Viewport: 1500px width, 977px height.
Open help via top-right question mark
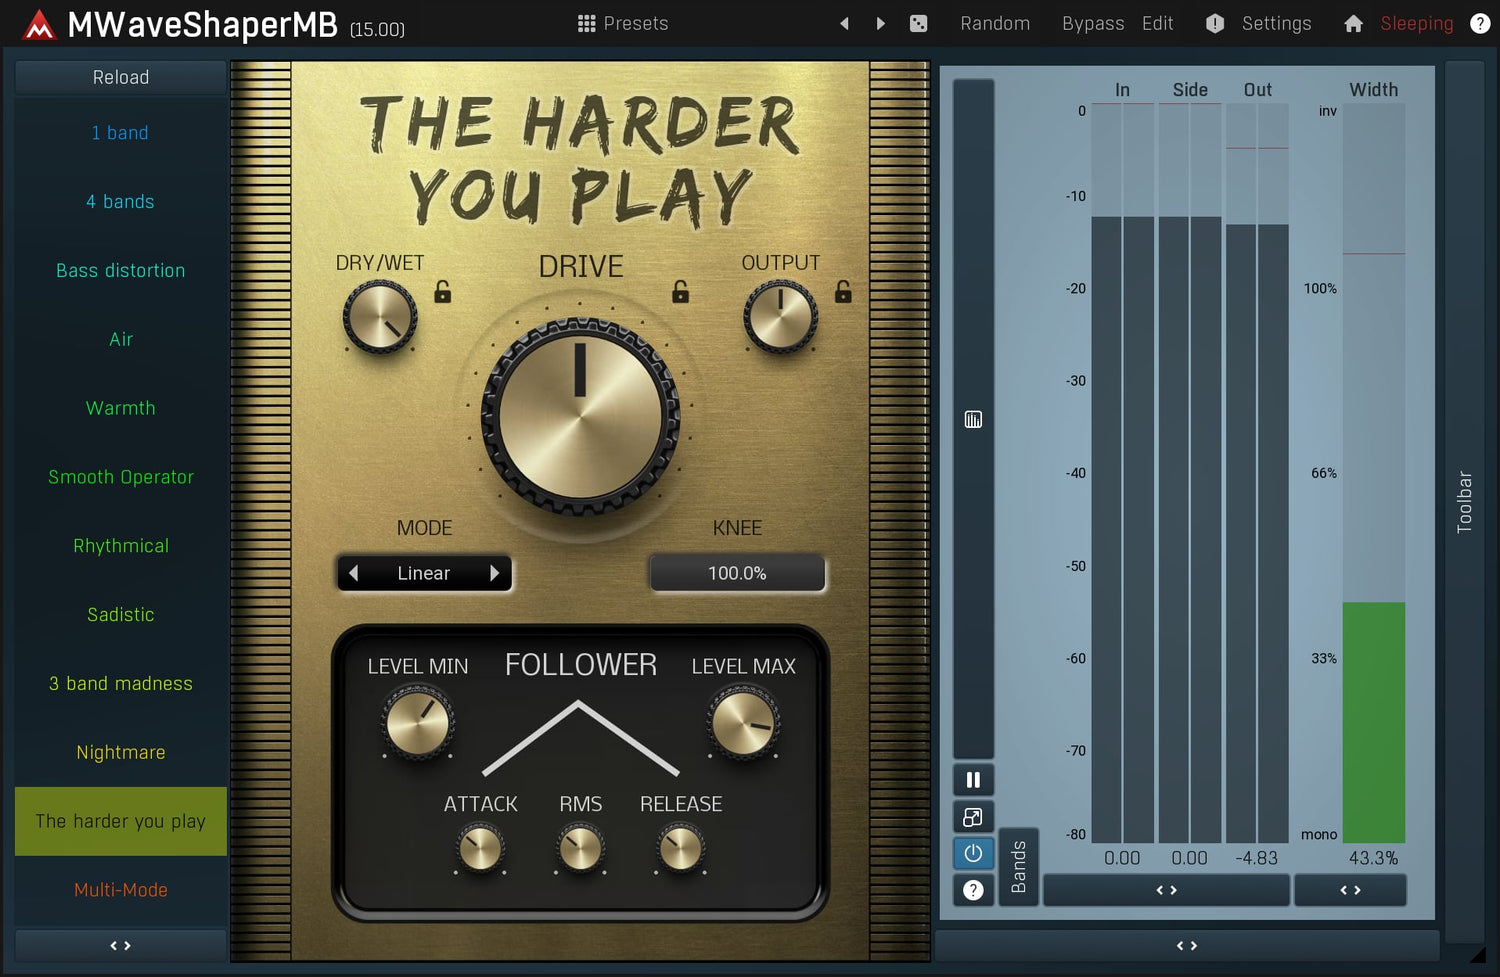[x=1480, y=23]
